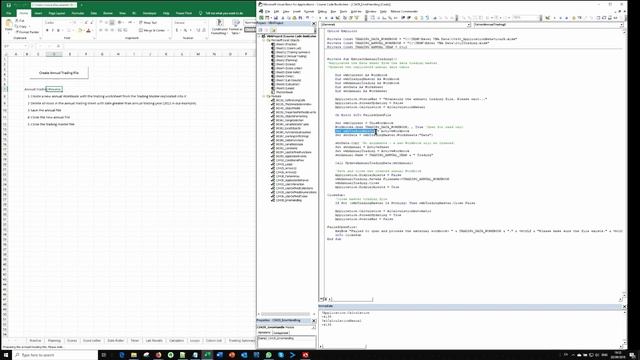
Task: Switch to Excel Developer tab
Action: pos(149,13)
